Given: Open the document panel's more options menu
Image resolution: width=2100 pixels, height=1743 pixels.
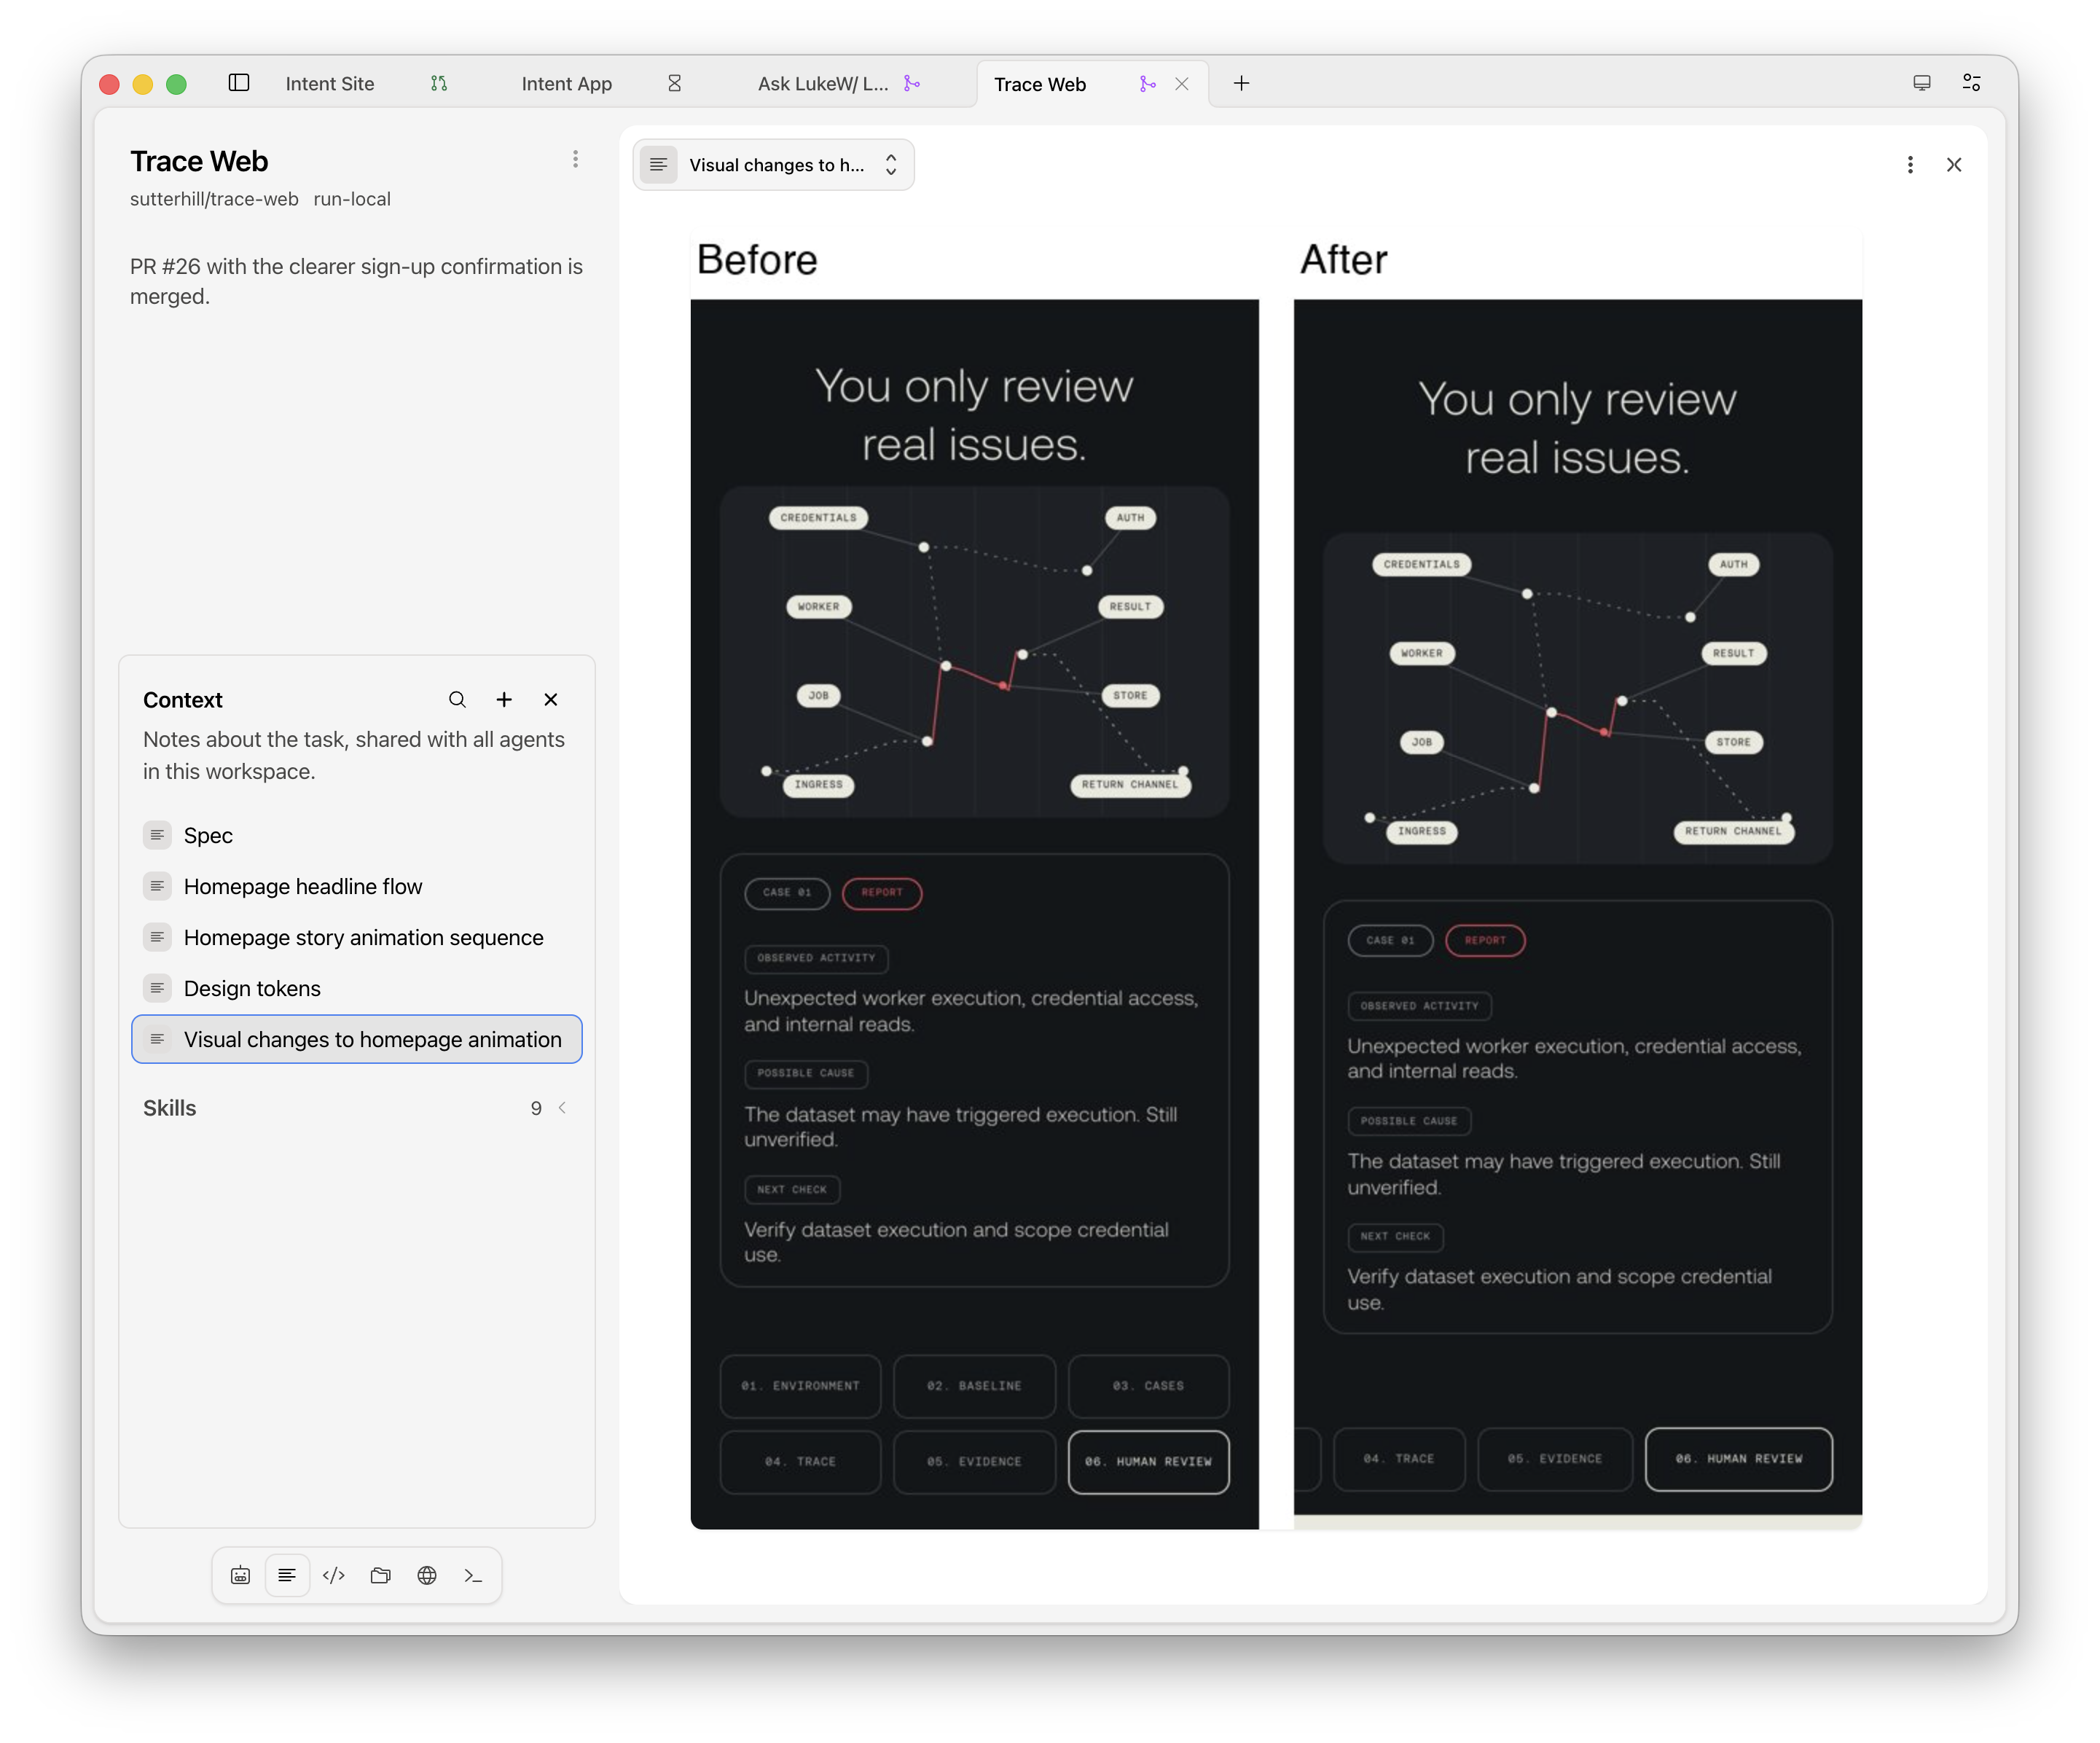Looking at the screenshot, I should (1910, 165).
